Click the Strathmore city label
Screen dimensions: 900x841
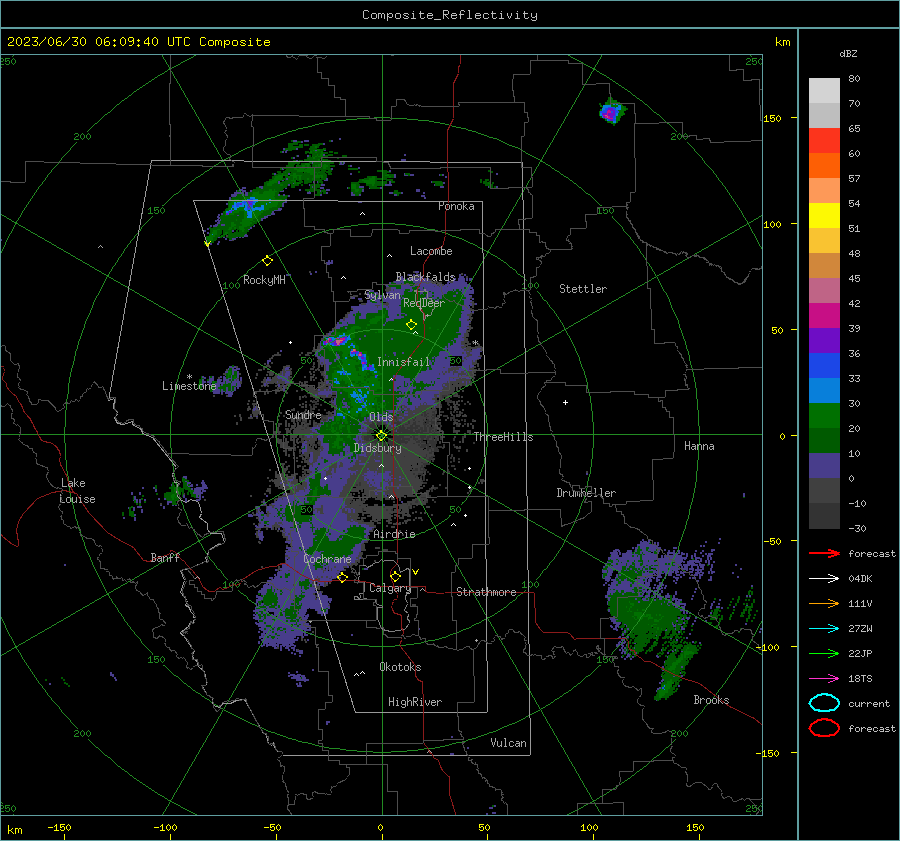pos(486,592)
